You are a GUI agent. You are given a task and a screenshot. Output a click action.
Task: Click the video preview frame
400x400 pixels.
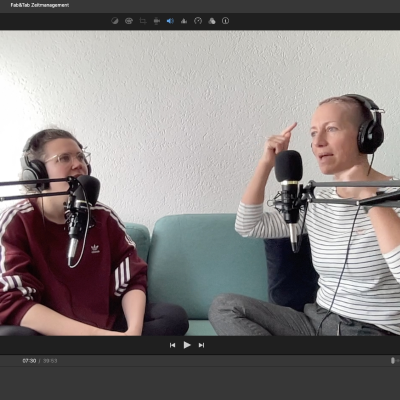coord(200,183)
